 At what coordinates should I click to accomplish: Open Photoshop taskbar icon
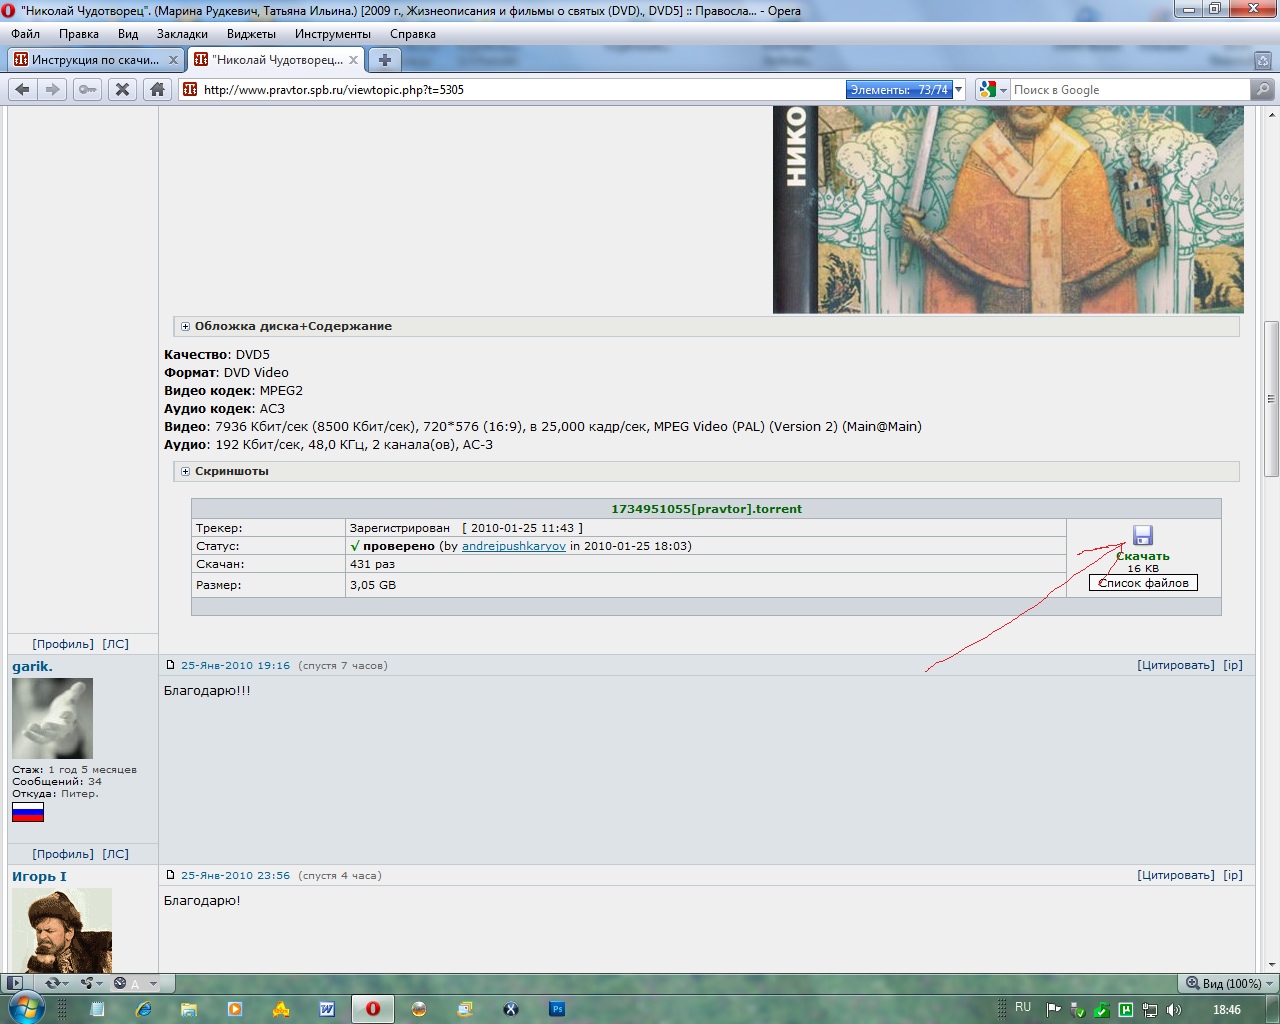click(x=557, y=1009)
